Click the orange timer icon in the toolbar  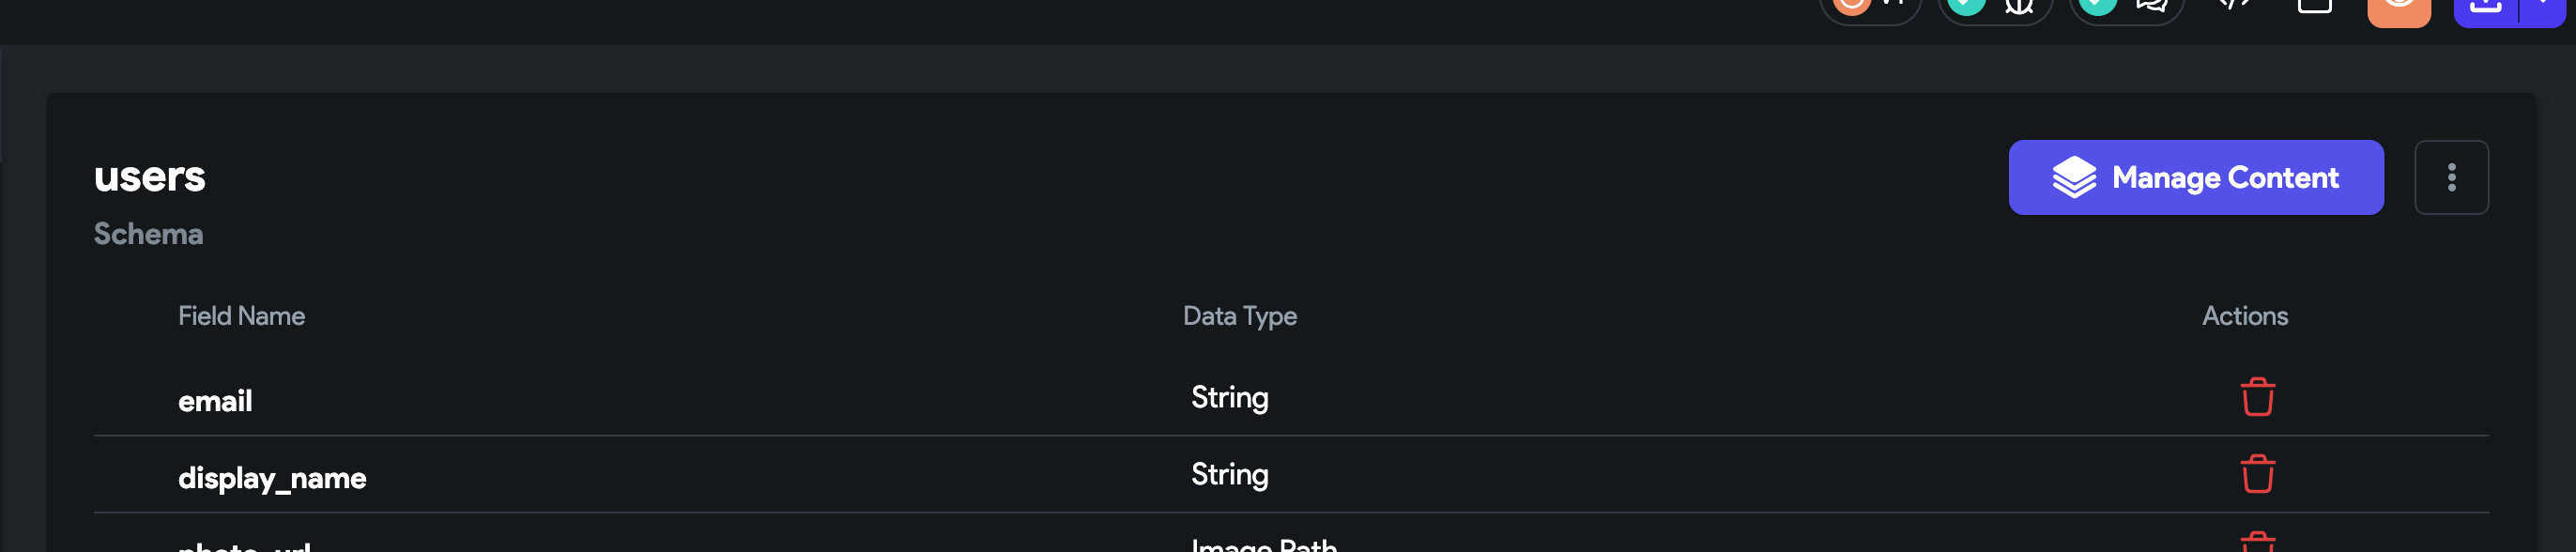click(1855, 8)
